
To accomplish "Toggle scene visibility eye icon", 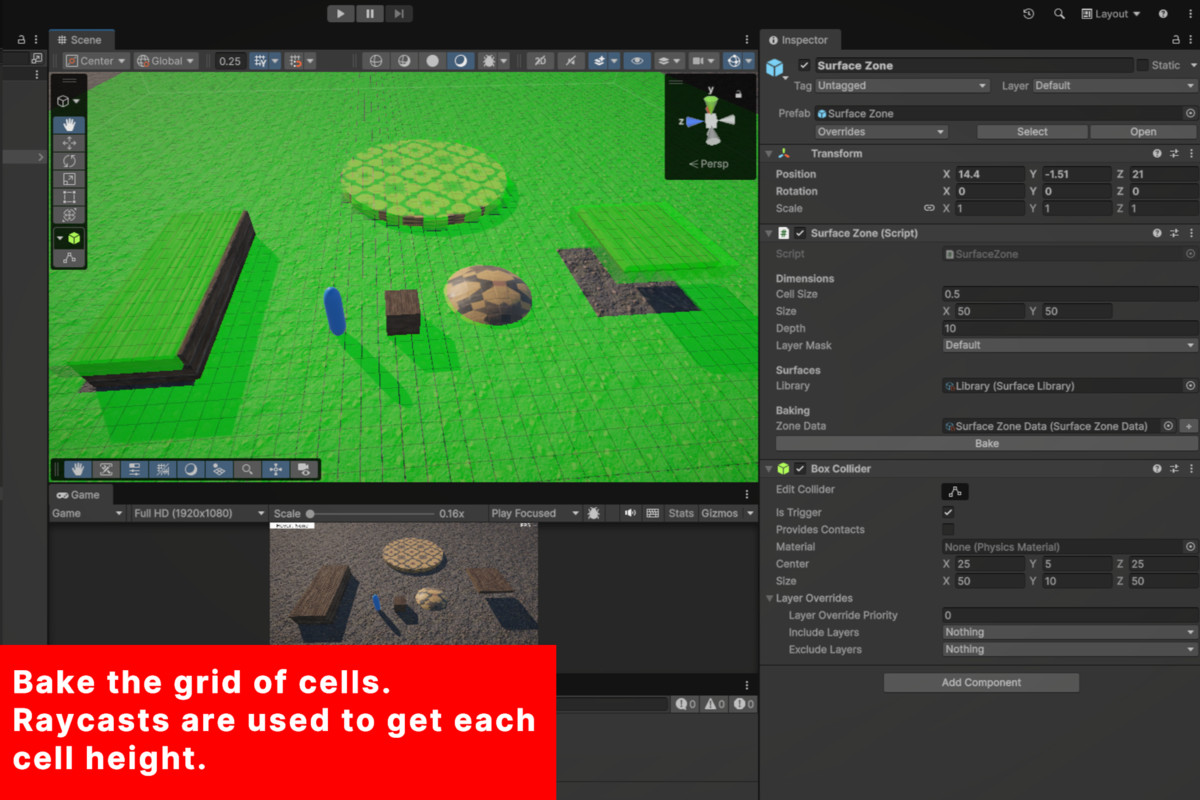I will tap(636, 61).
